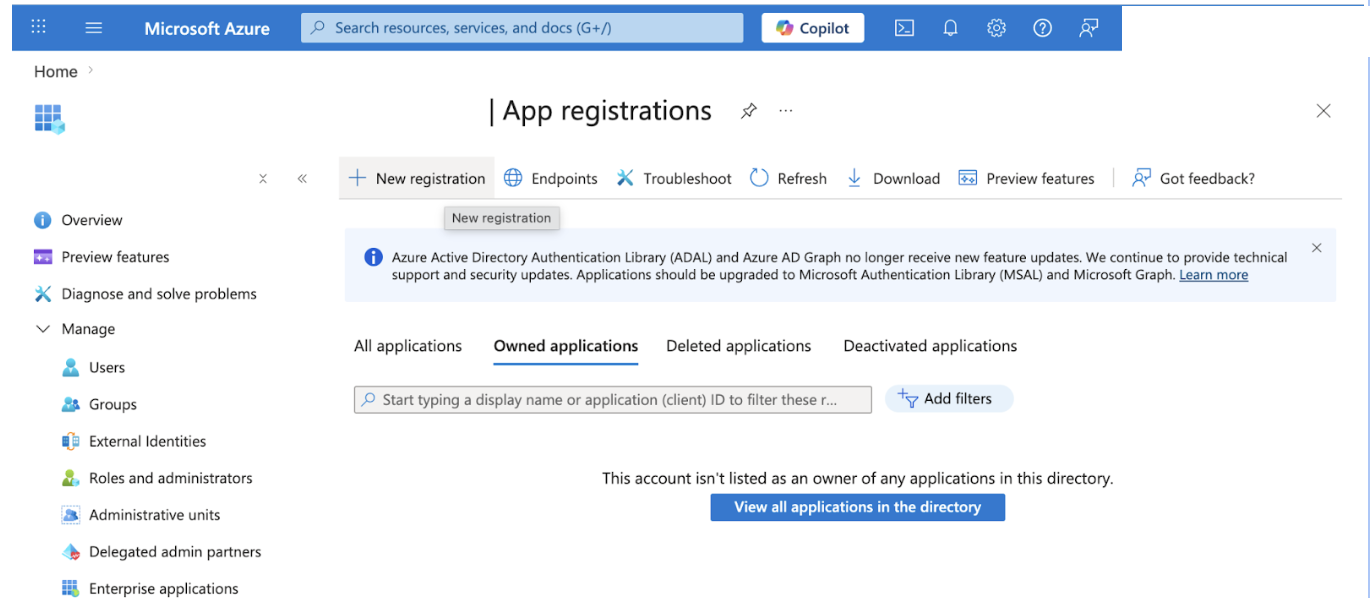Dismiss the ADAL deprecation banner
Image resolution: width=1370 pixels, height=598 pixels.
click(1317, 248)
